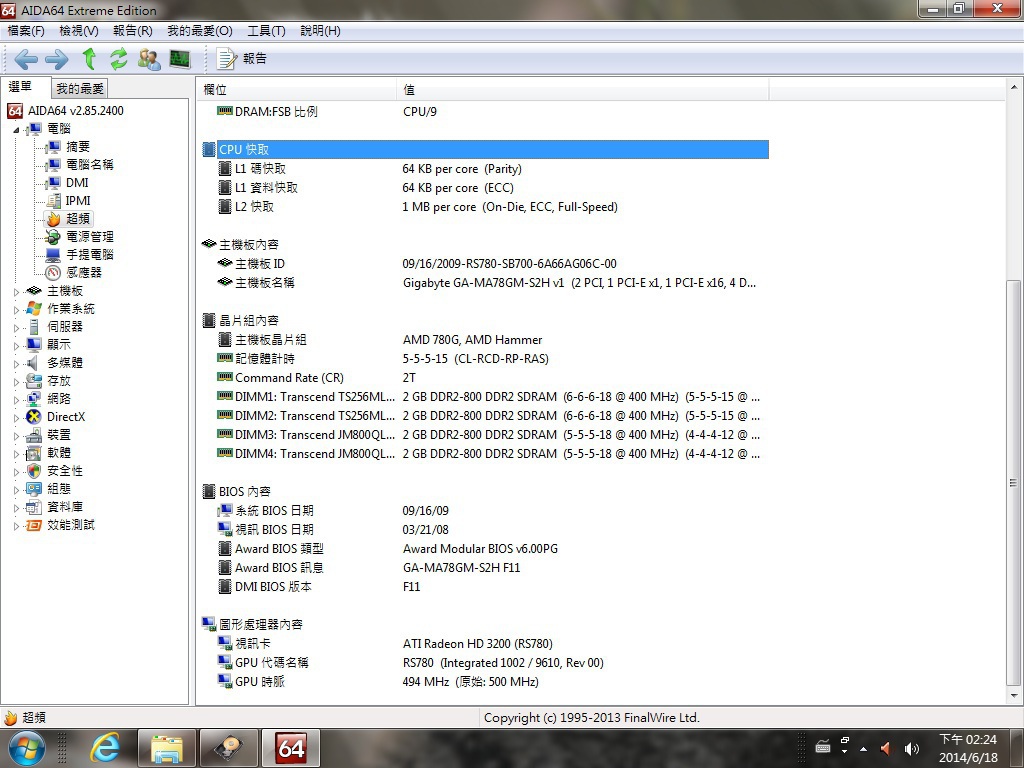This screenshot has width=1024, height=768.
Task: Click the 報告 report button in toolbar
Action: (x=242, y=59)
